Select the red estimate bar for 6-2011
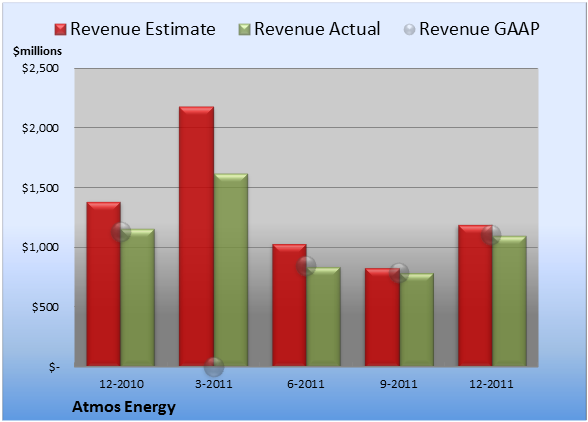Viewport: 588px width, 422px height. click(289, 305)
